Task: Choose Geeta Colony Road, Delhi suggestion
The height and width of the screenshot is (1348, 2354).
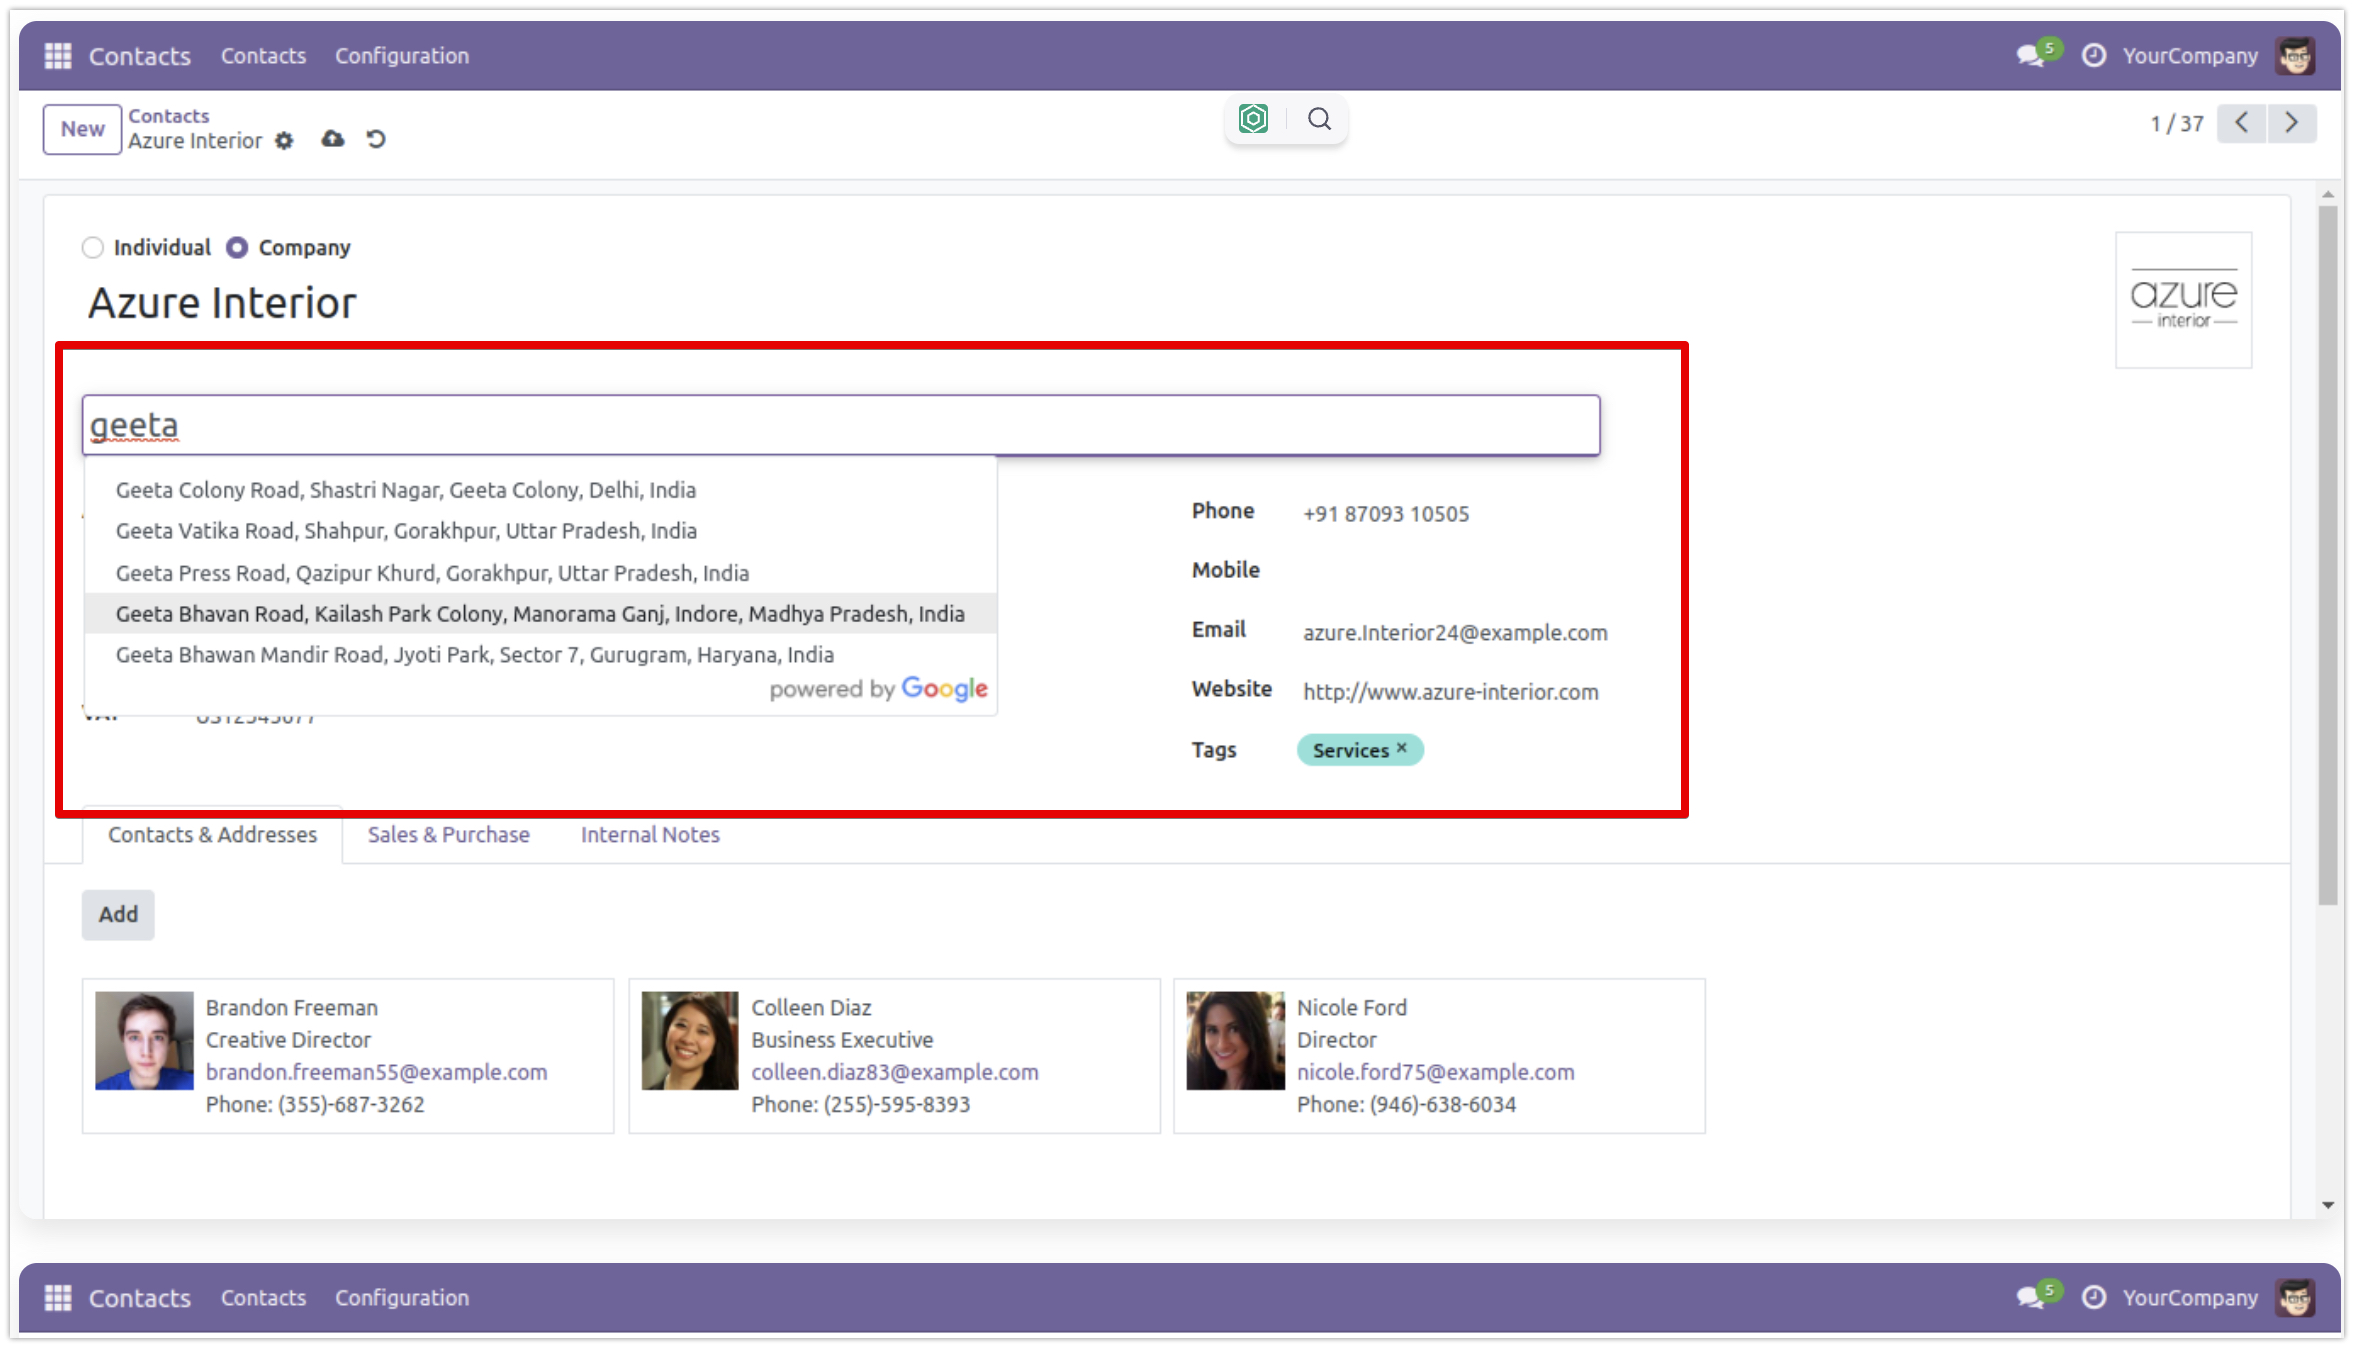Action: [x=541, y=490]
